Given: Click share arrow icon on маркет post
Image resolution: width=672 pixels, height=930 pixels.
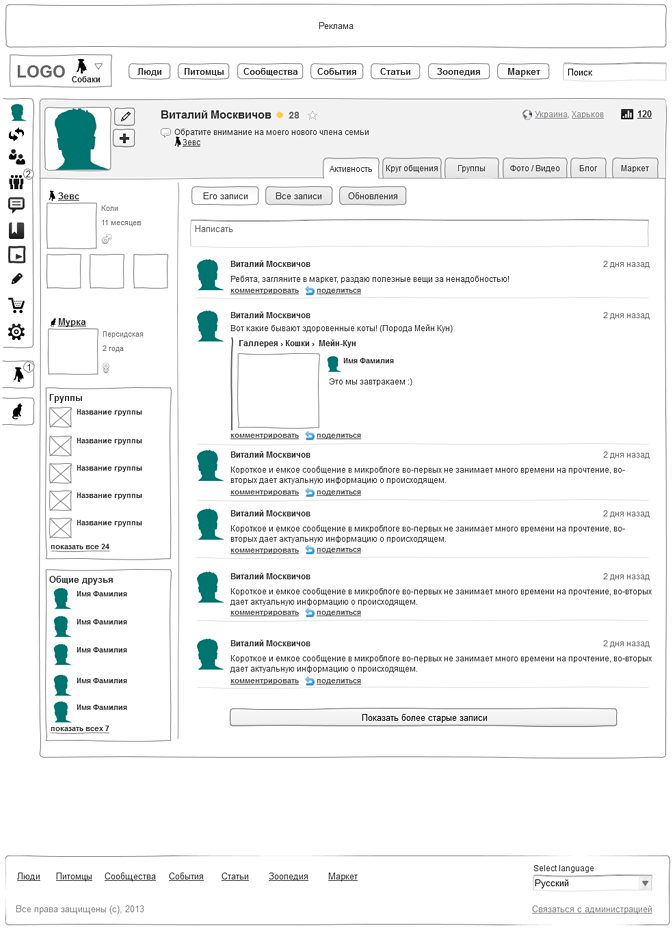Looking at the screenshot, I should pos(309,291).
